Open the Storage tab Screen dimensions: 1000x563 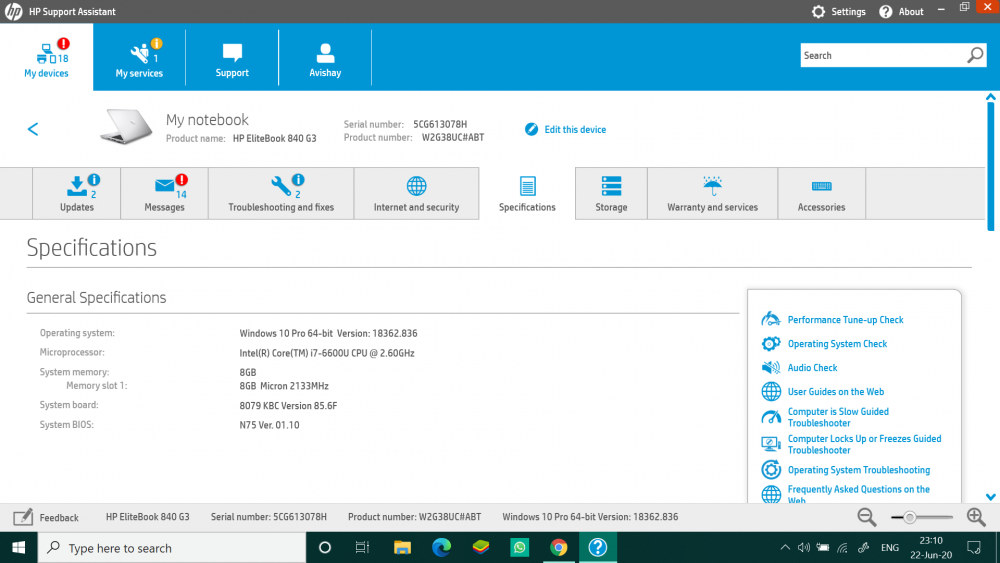coord(611,194)
